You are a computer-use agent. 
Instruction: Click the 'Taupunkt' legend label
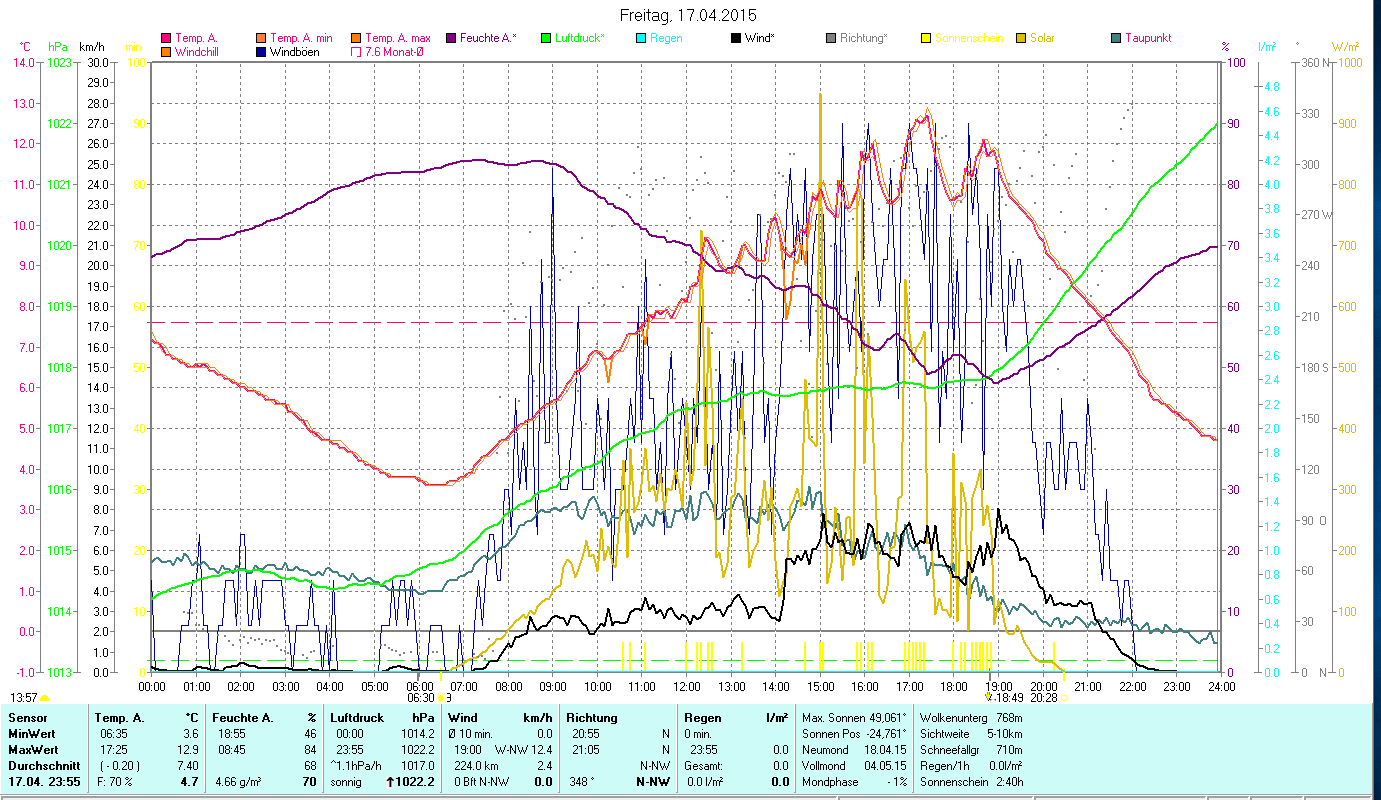point(1148,39)
